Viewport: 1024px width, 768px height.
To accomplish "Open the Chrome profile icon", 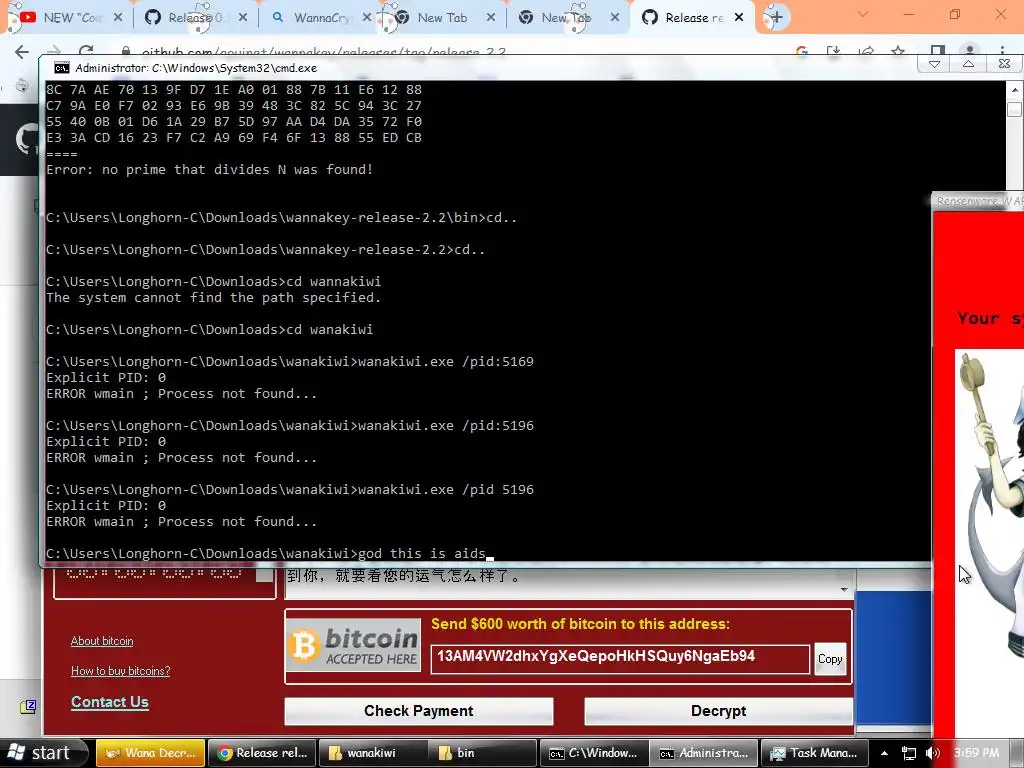I will [x=970, y=50].
